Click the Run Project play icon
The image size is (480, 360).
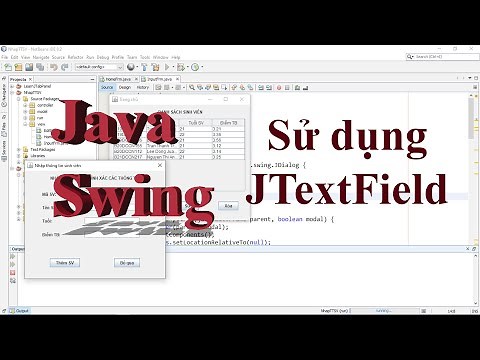[167, 67]
